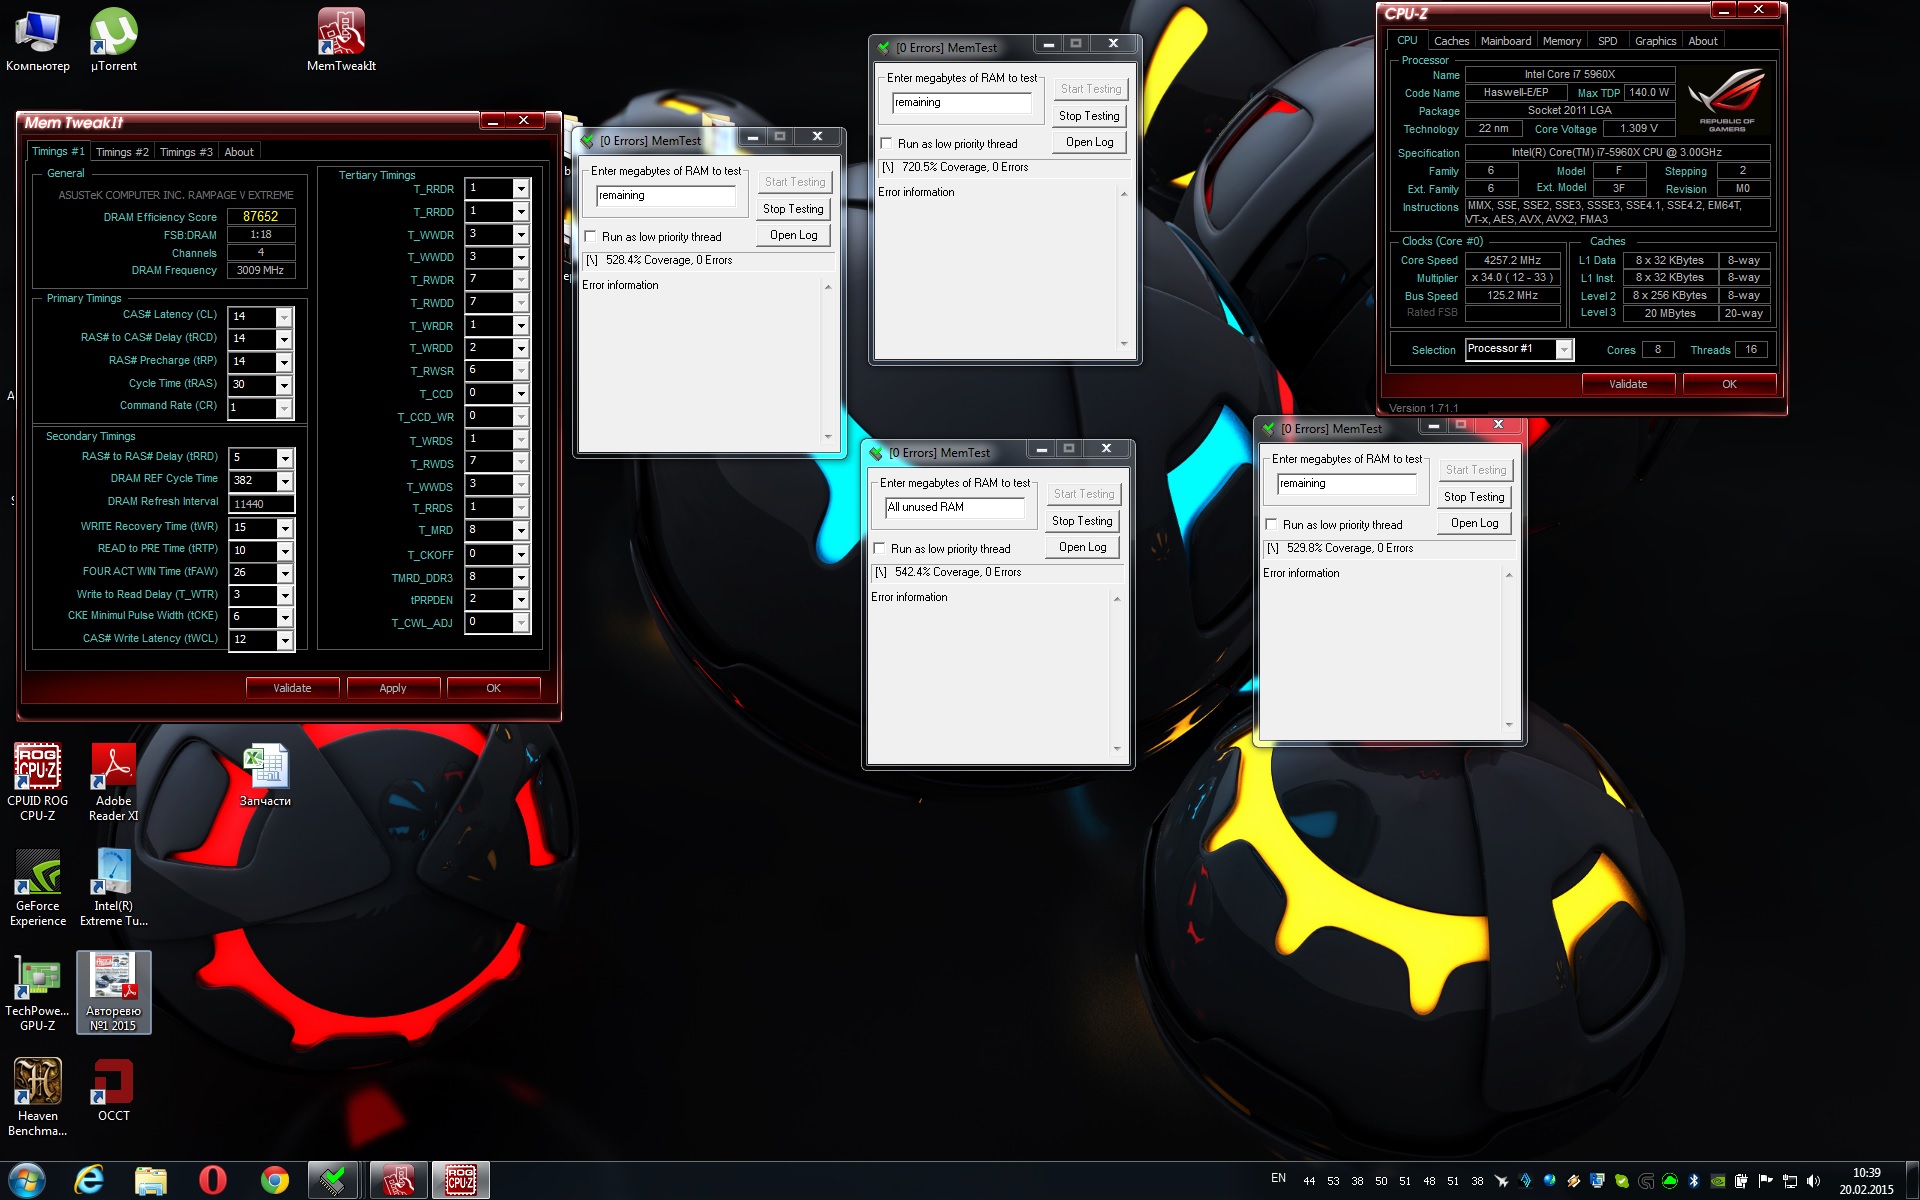The image size is (1920, 1200).
Task: Click the Opera icon in taskbar
Action: point(212,1180)
